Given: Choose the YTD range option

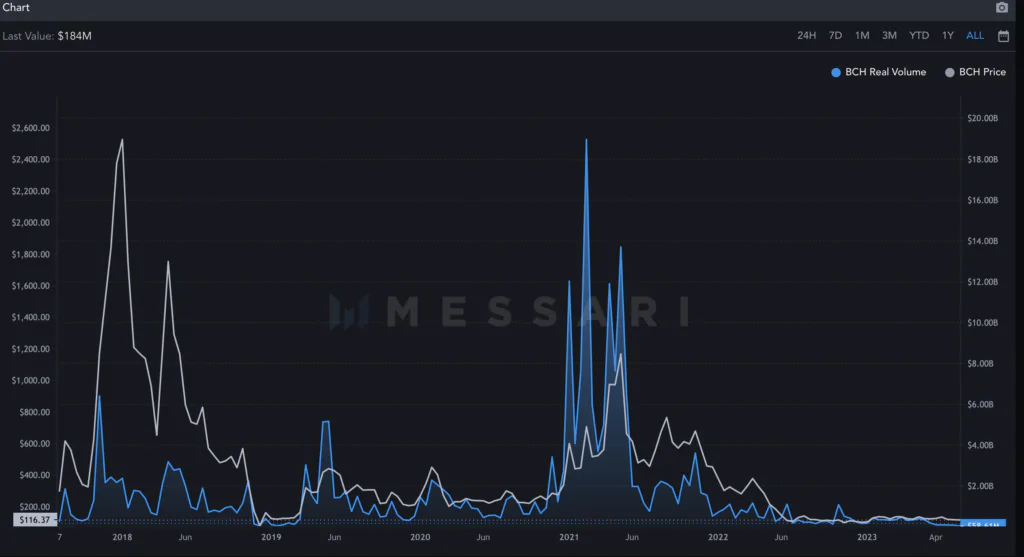Looking at the screenshot, I should pos(919,36).
